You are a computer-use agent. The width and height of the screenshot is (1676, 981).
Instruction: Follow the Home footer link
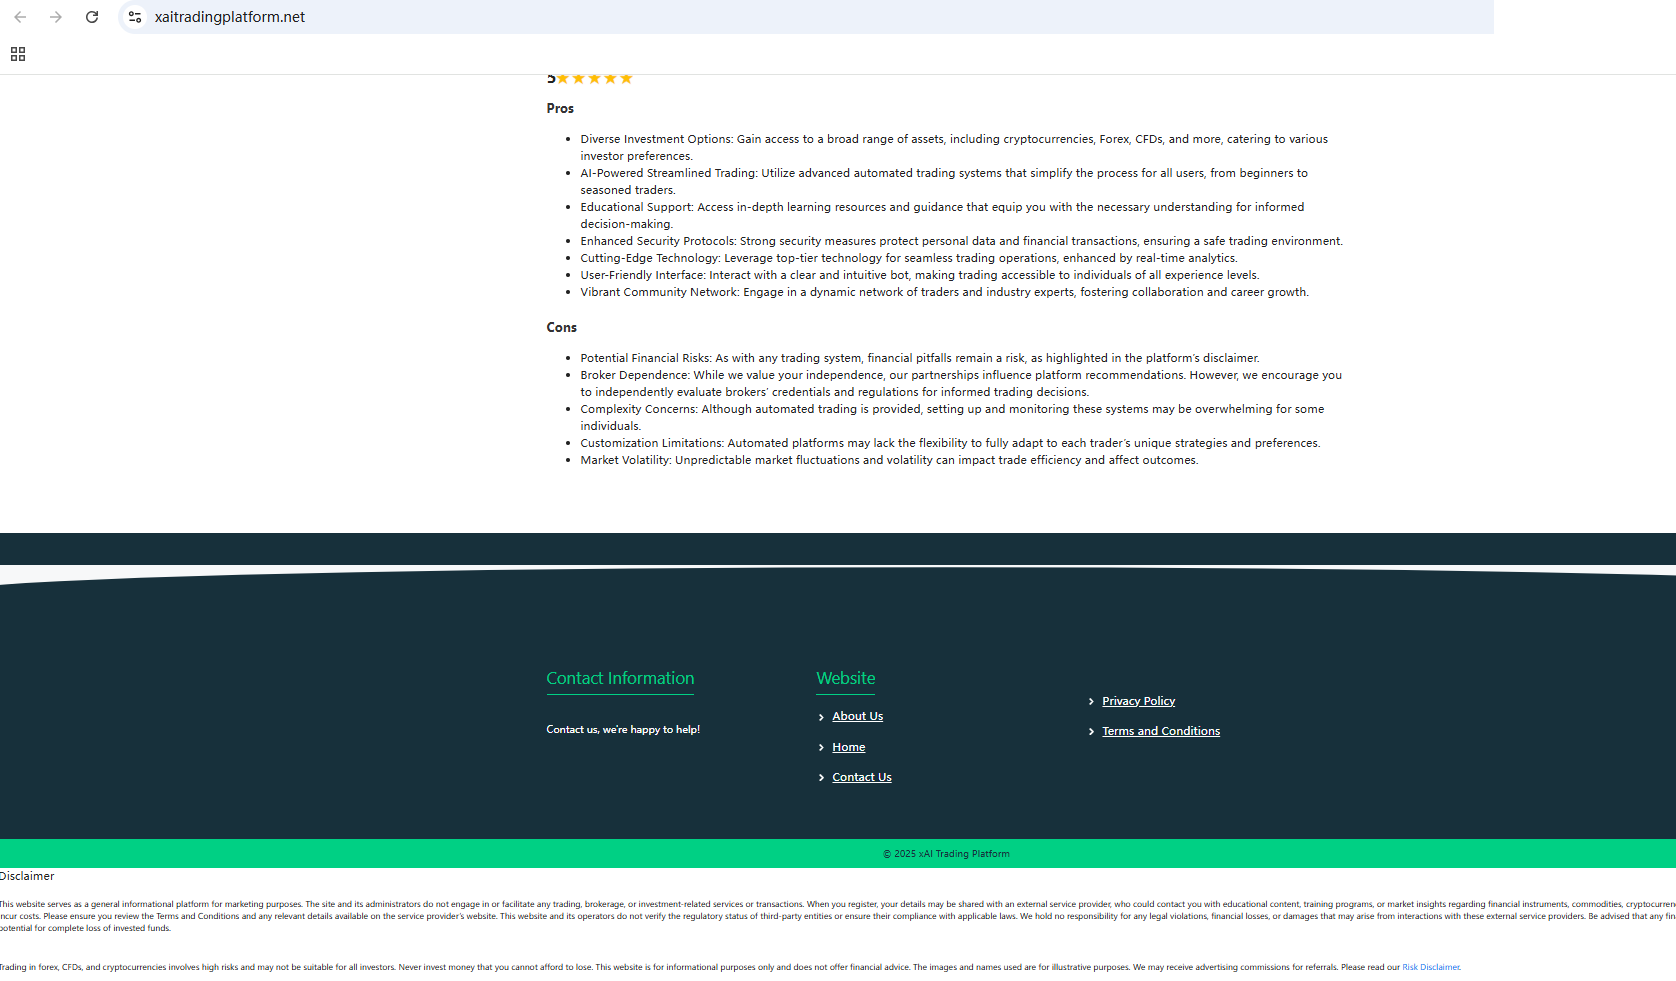[x=848, y=747]
